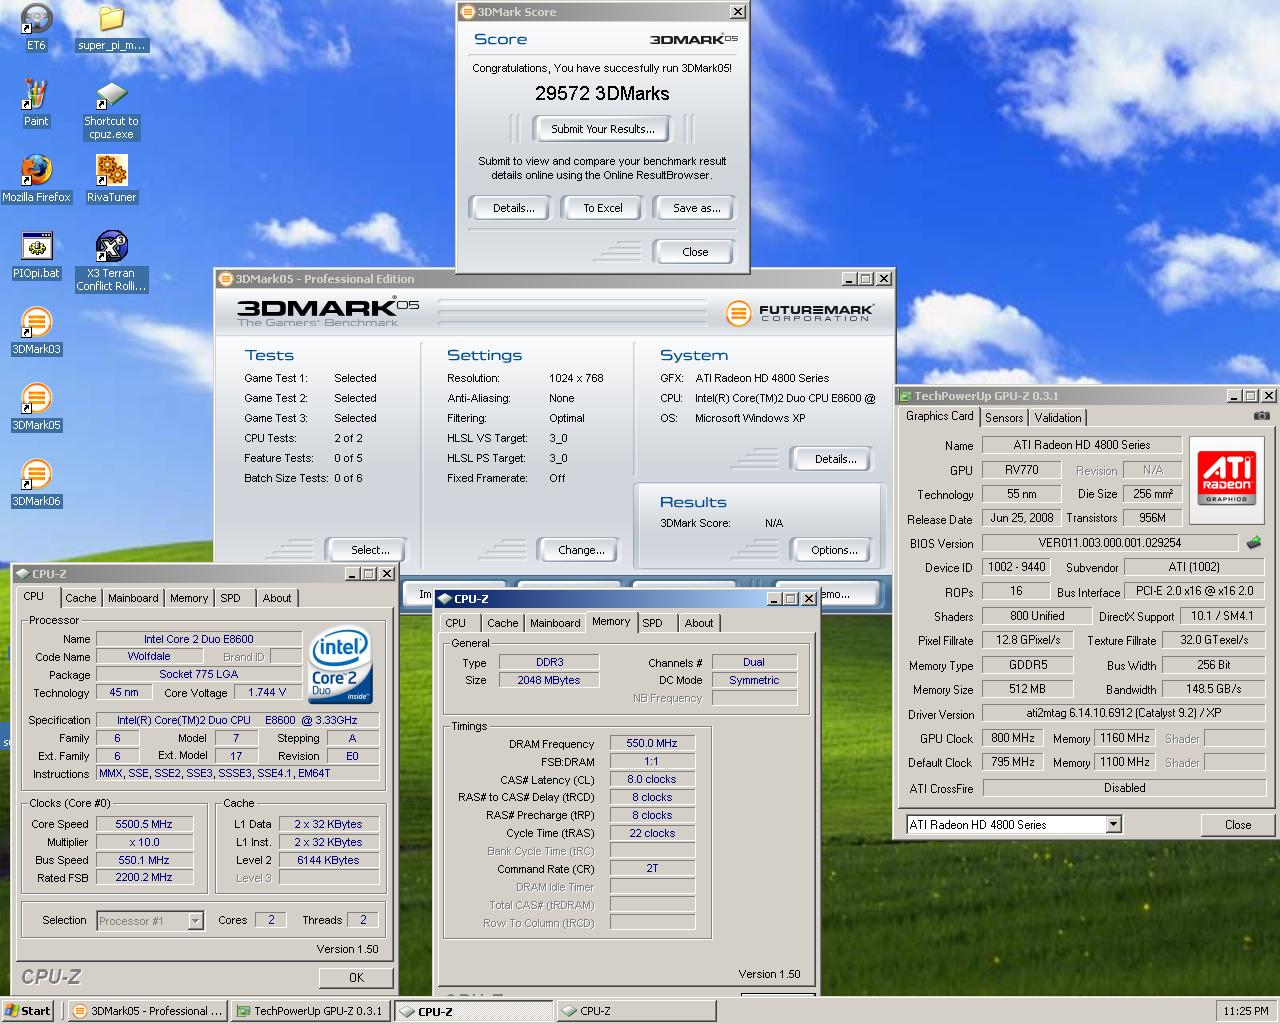The width and height of the screenshot is (1280, 1024).
Task: Click the ATI Radeon Graphics logo
Action: (x=1225, y=478)
